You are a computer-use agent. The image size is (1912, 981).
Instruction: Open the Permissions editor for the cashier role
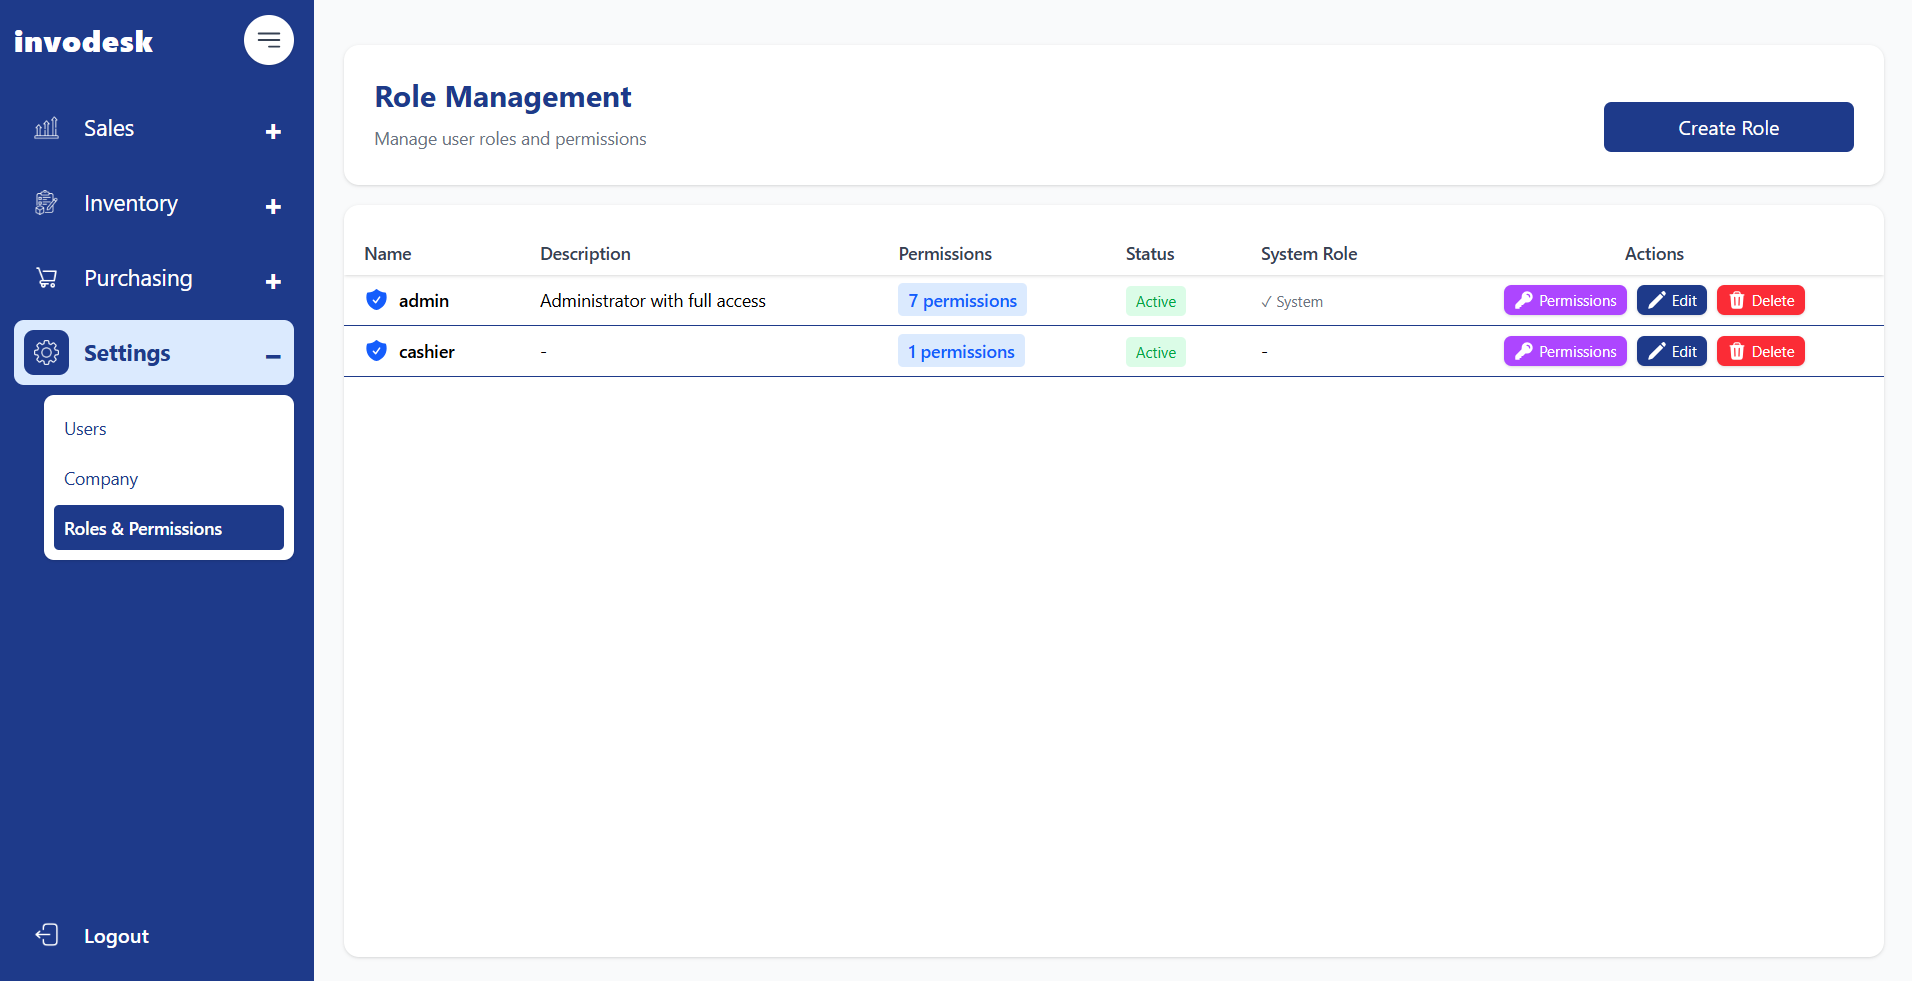1565,351
